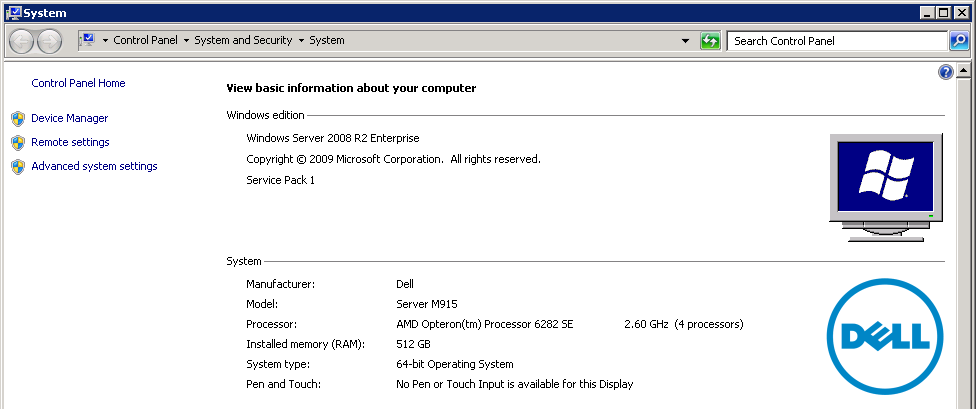Viewport: 976px width, 409px height.
Task: Click the manufacturer value Dell
Action: (405, 284)
